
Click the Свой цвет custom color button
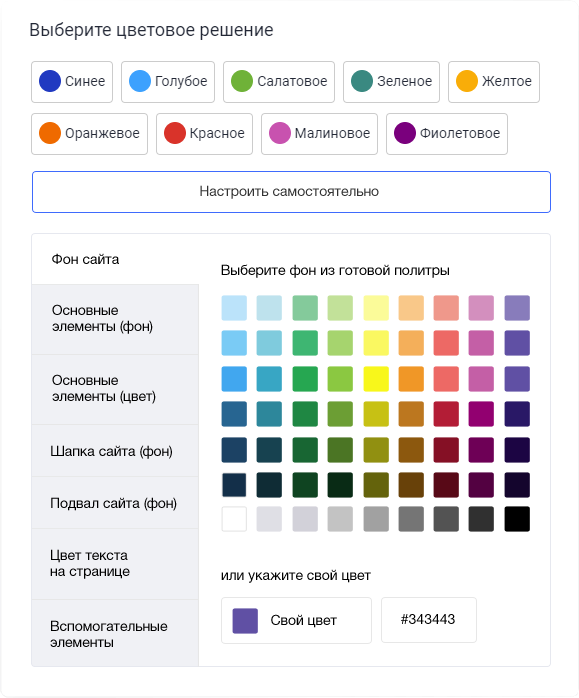click(296, 621)
